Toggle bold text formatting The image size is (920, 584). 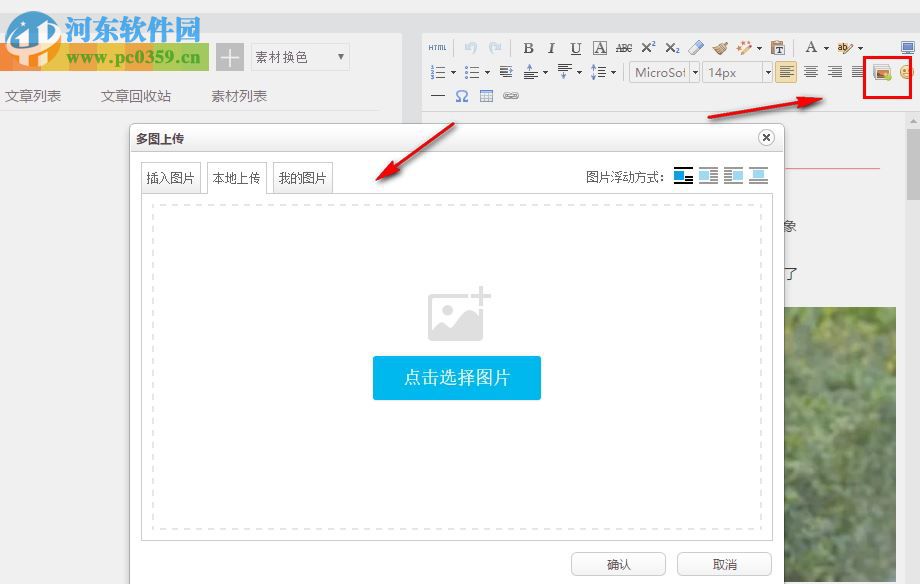528,47
